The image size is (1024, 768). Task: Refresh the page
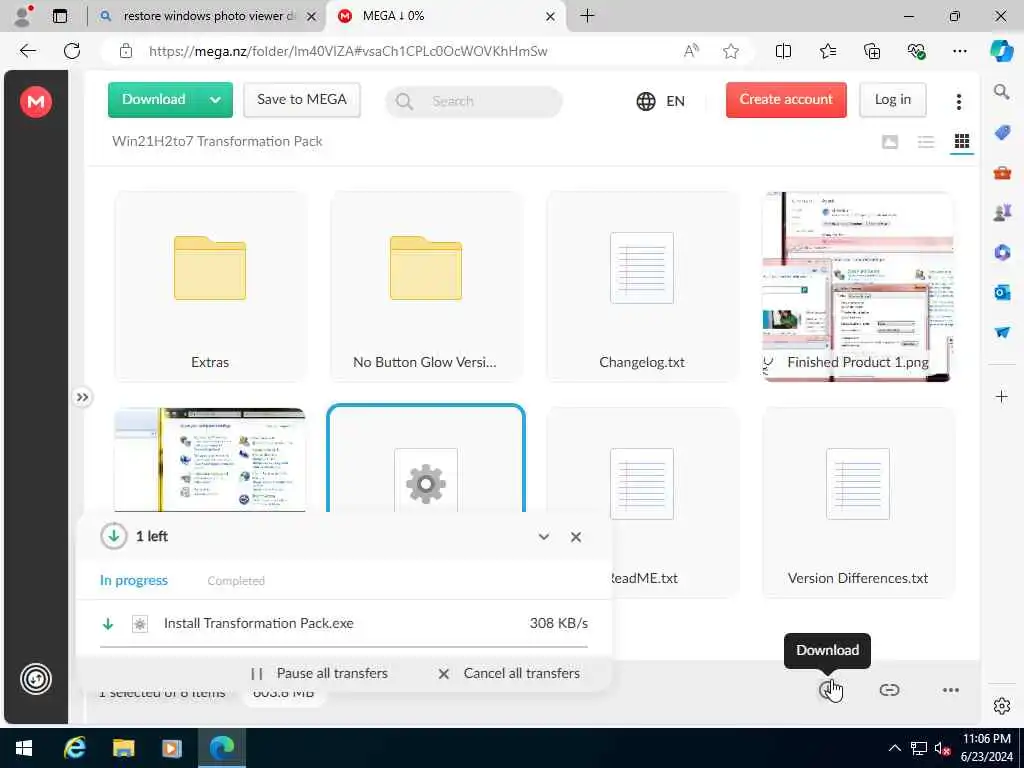[x=72, y=51]
